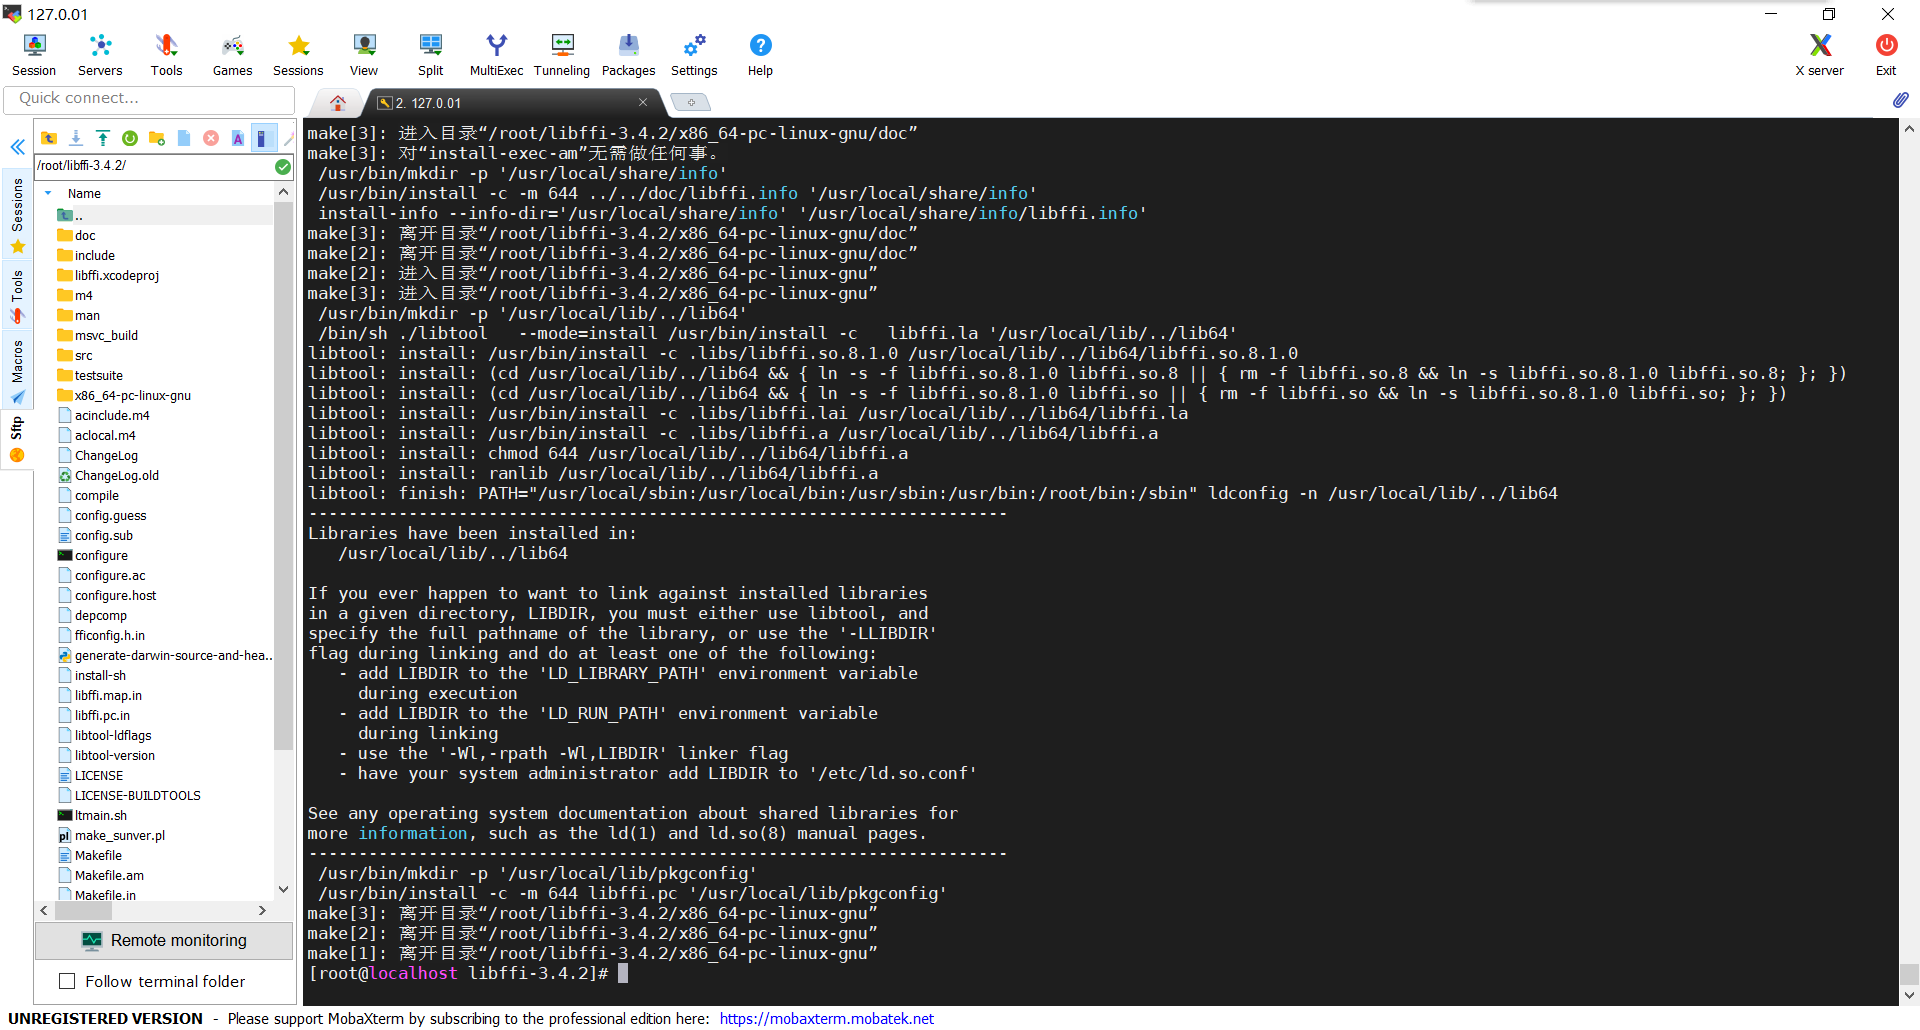
Task: Create a new folder in SFTP browser
Action: [x=157, y=138]
